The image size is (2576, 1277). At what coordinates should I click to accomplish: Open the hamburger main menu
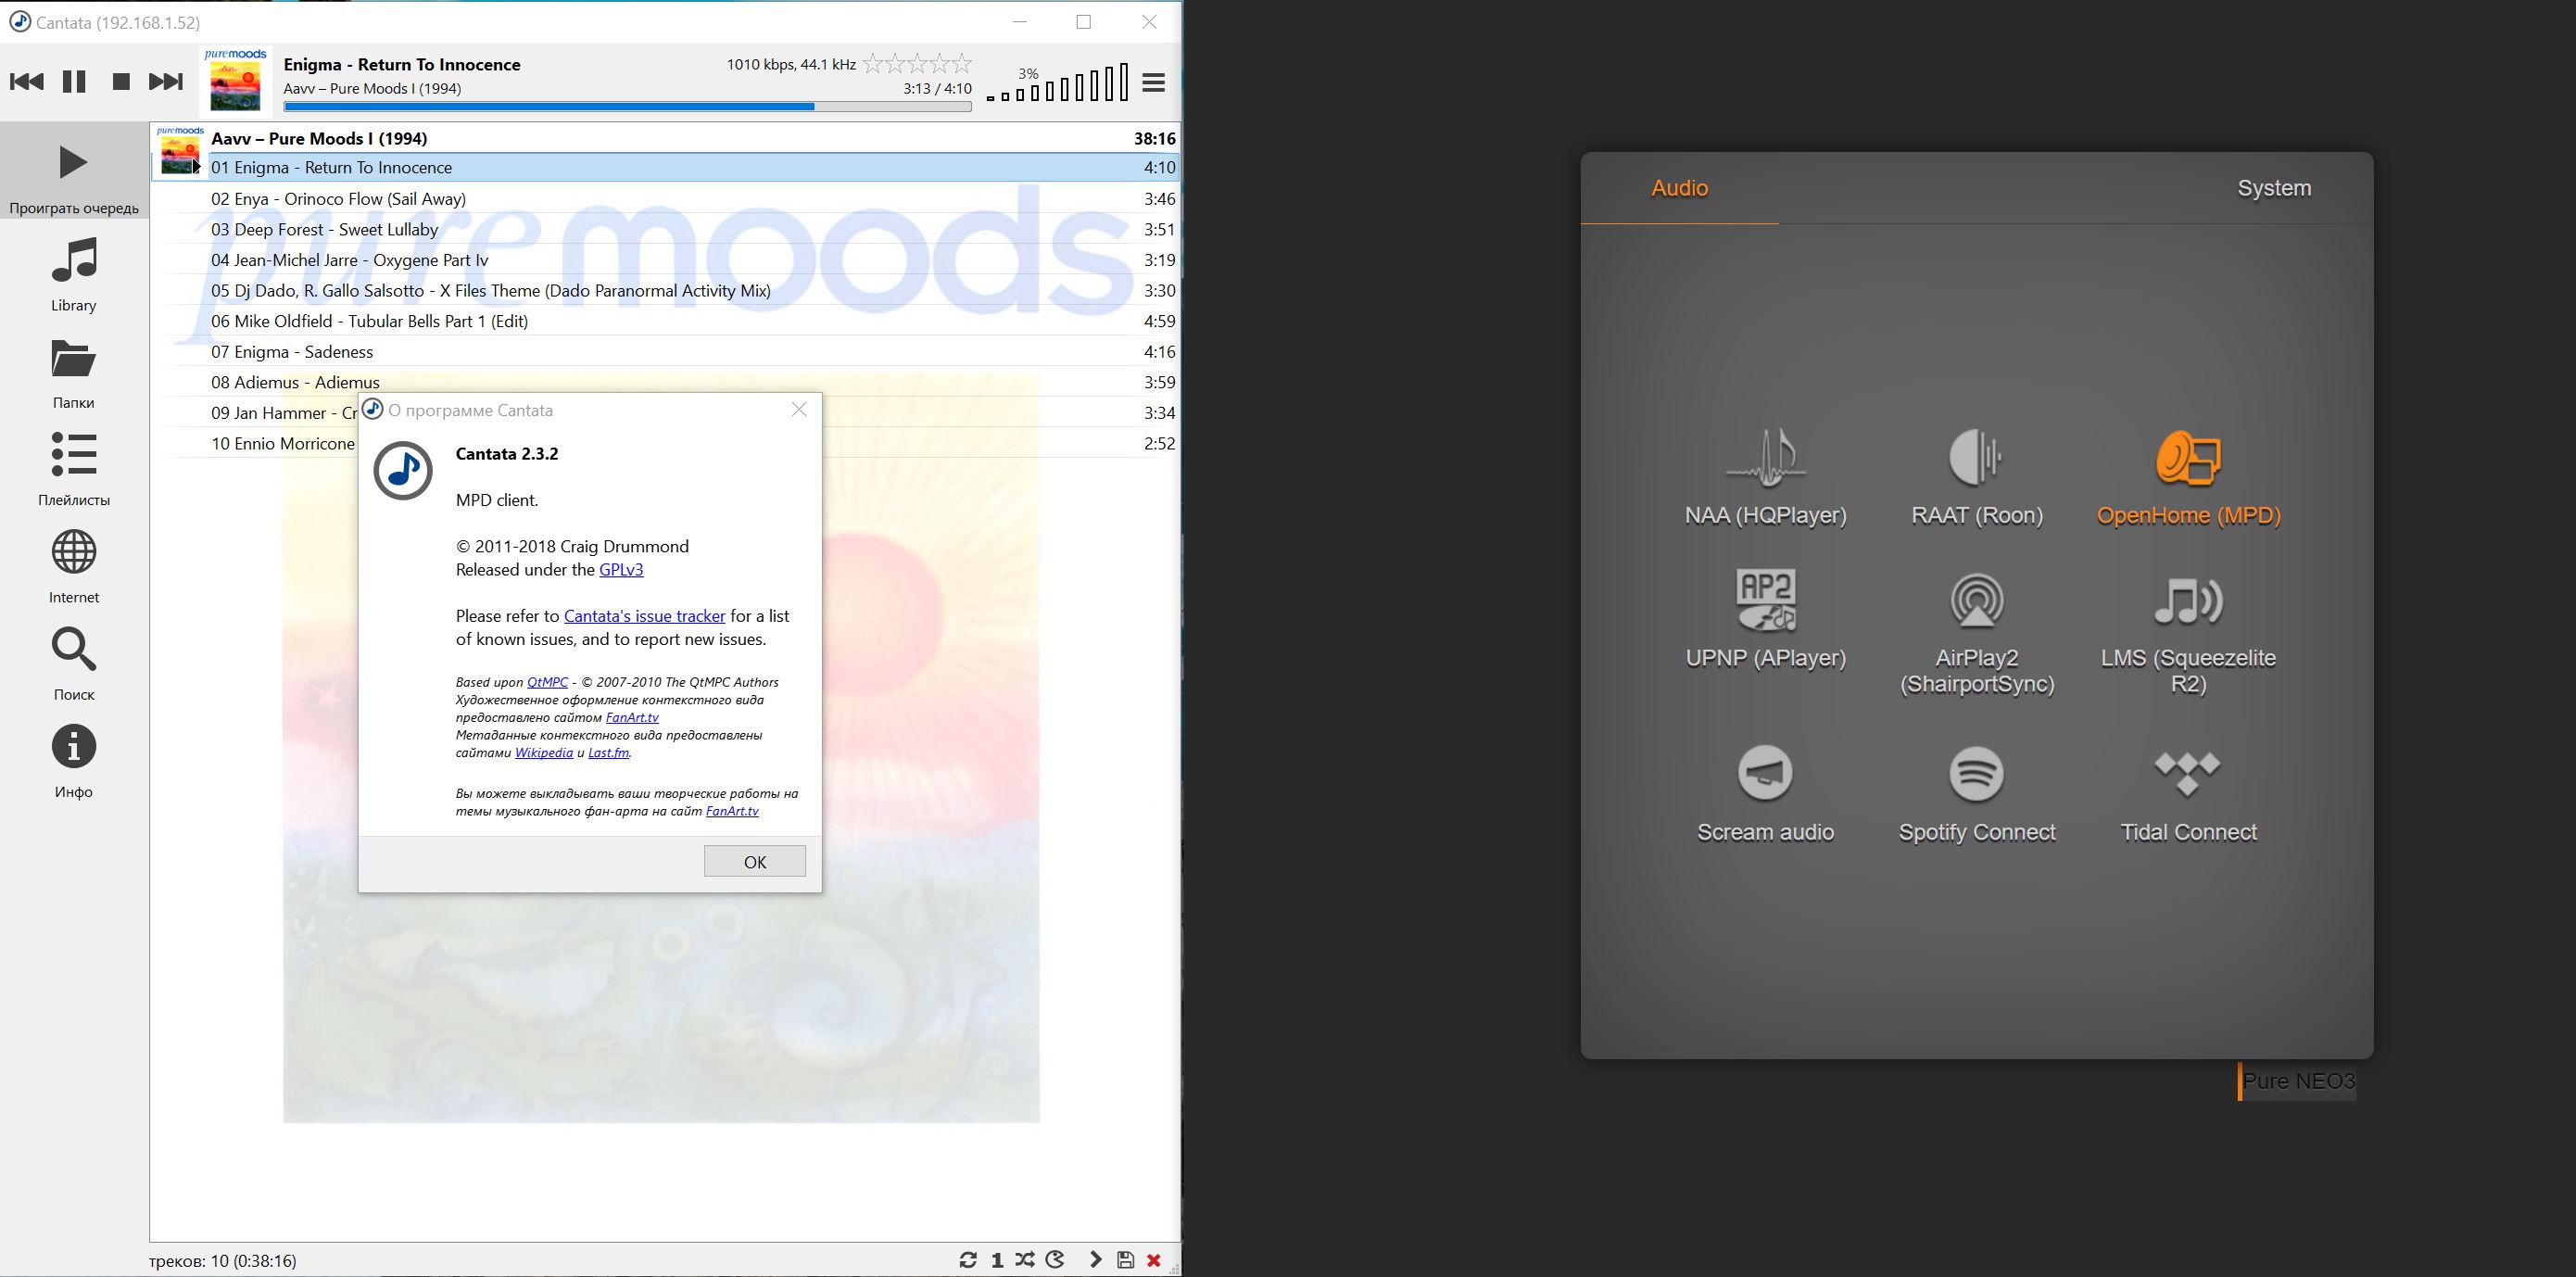[1153, 83]
